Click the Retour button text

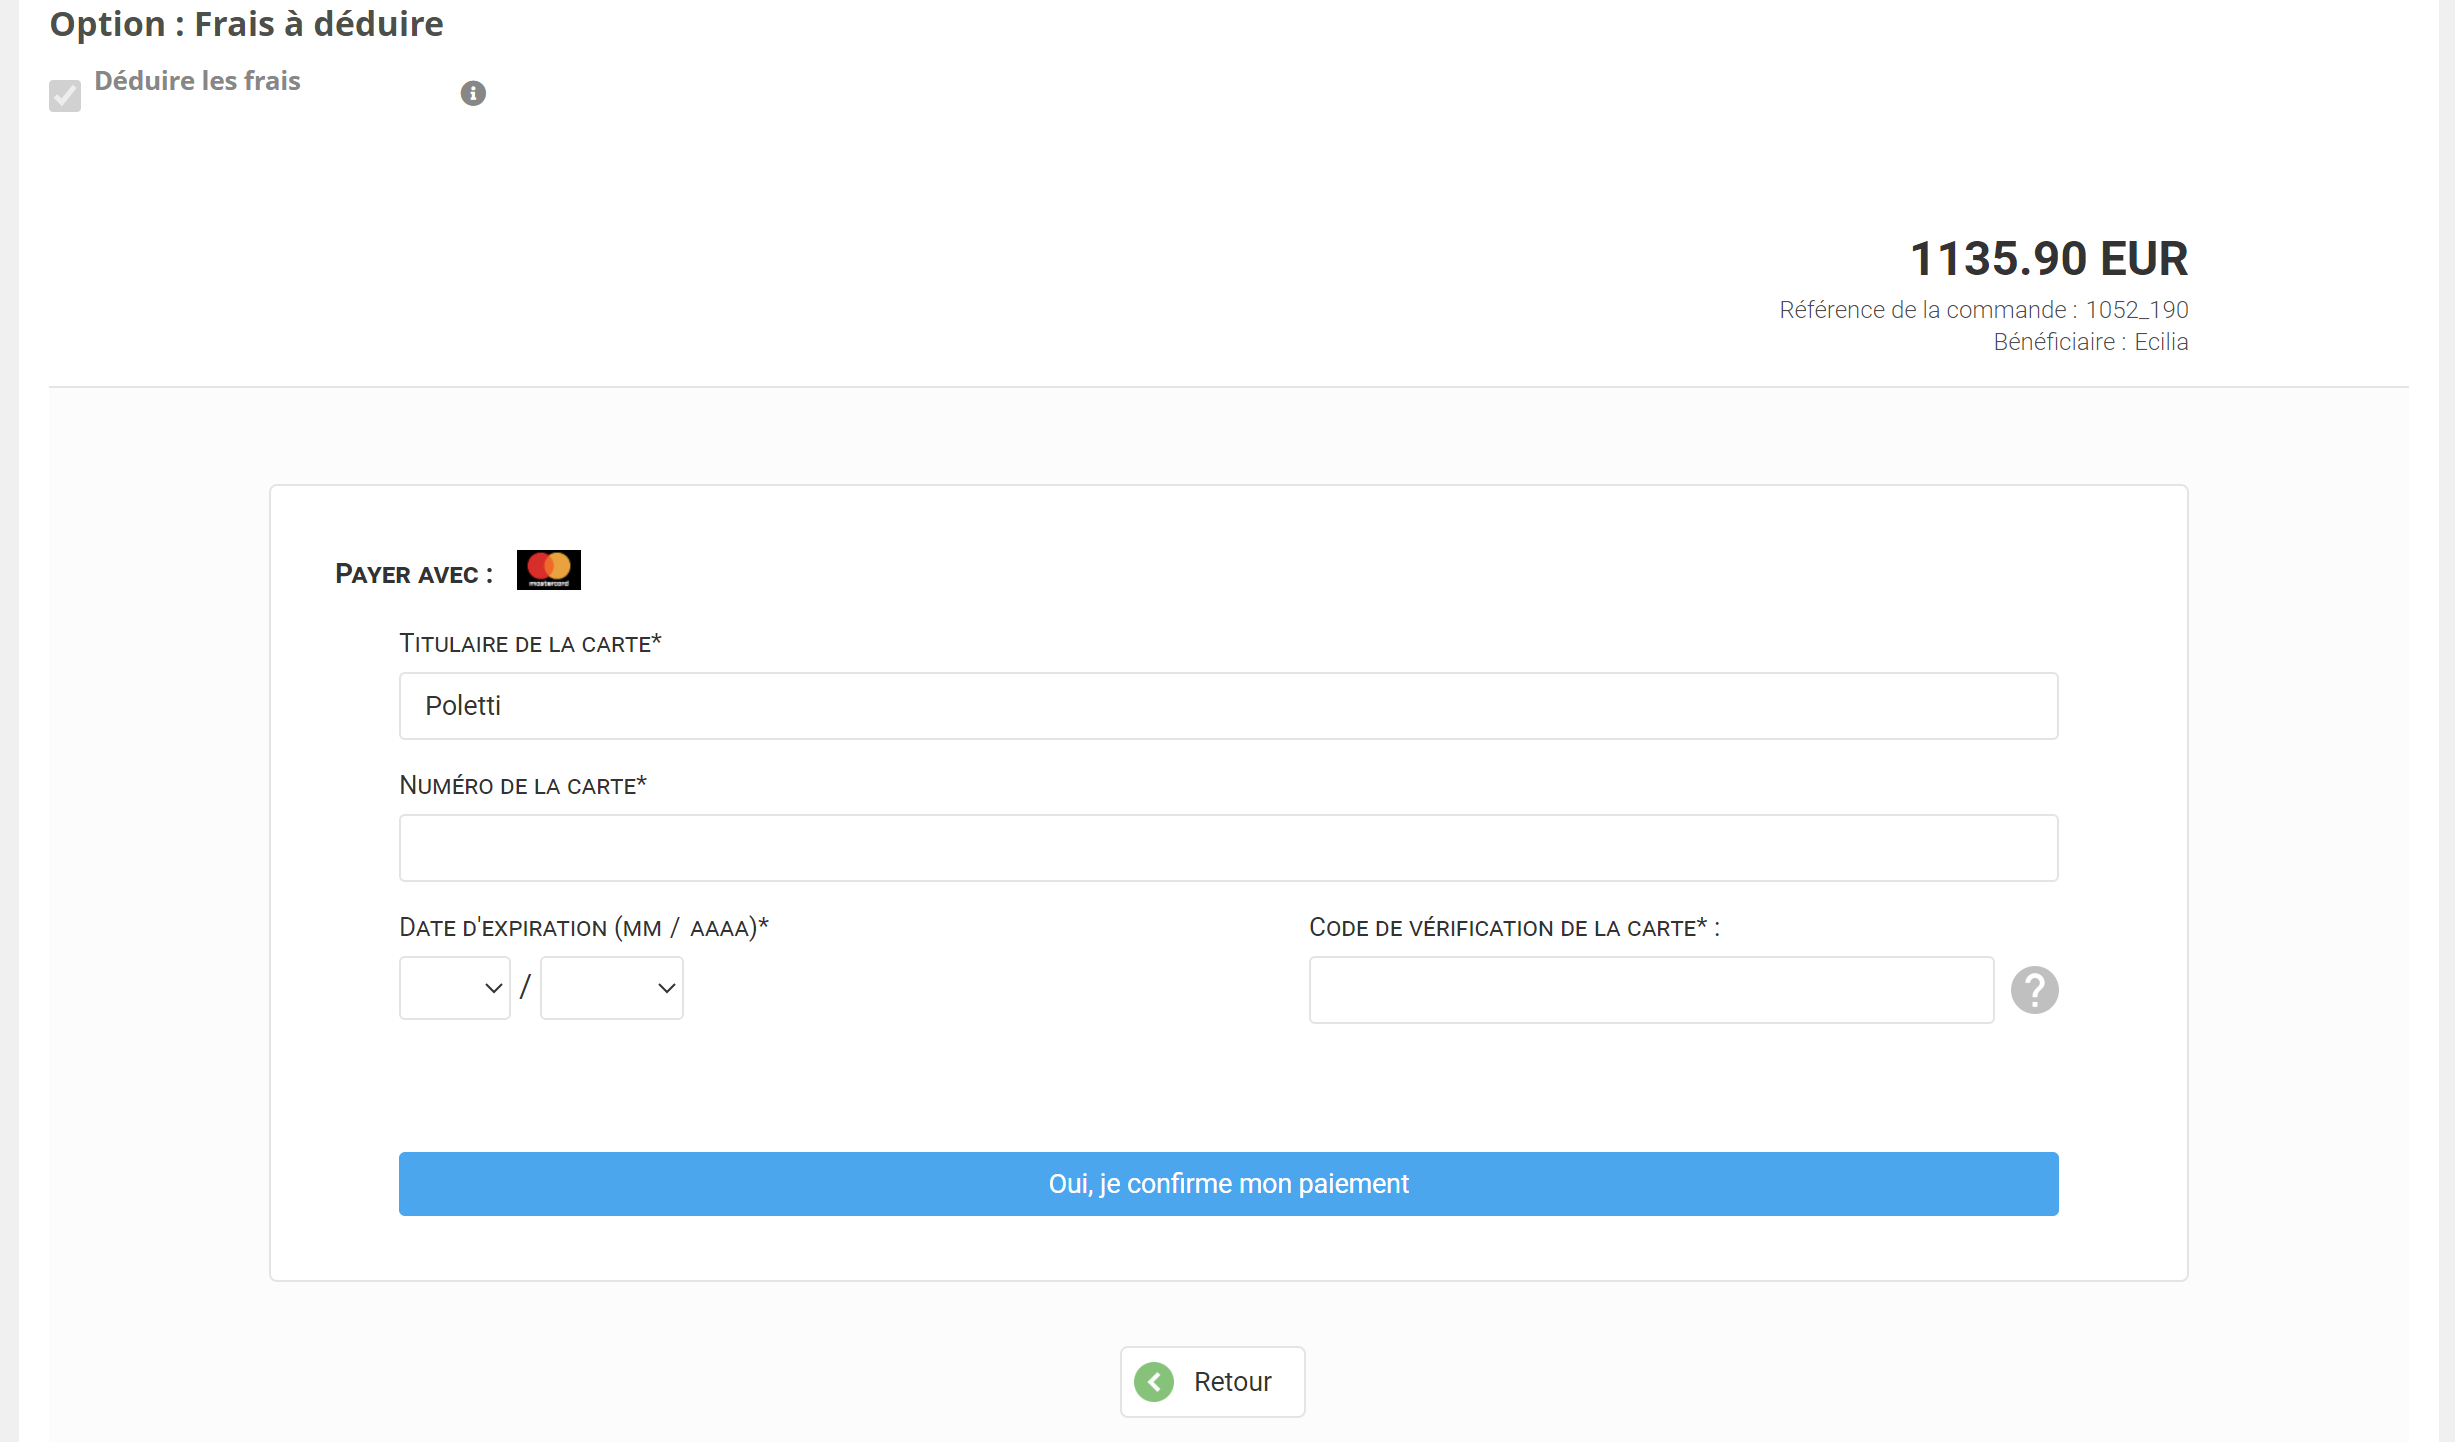[1232, 1382]
